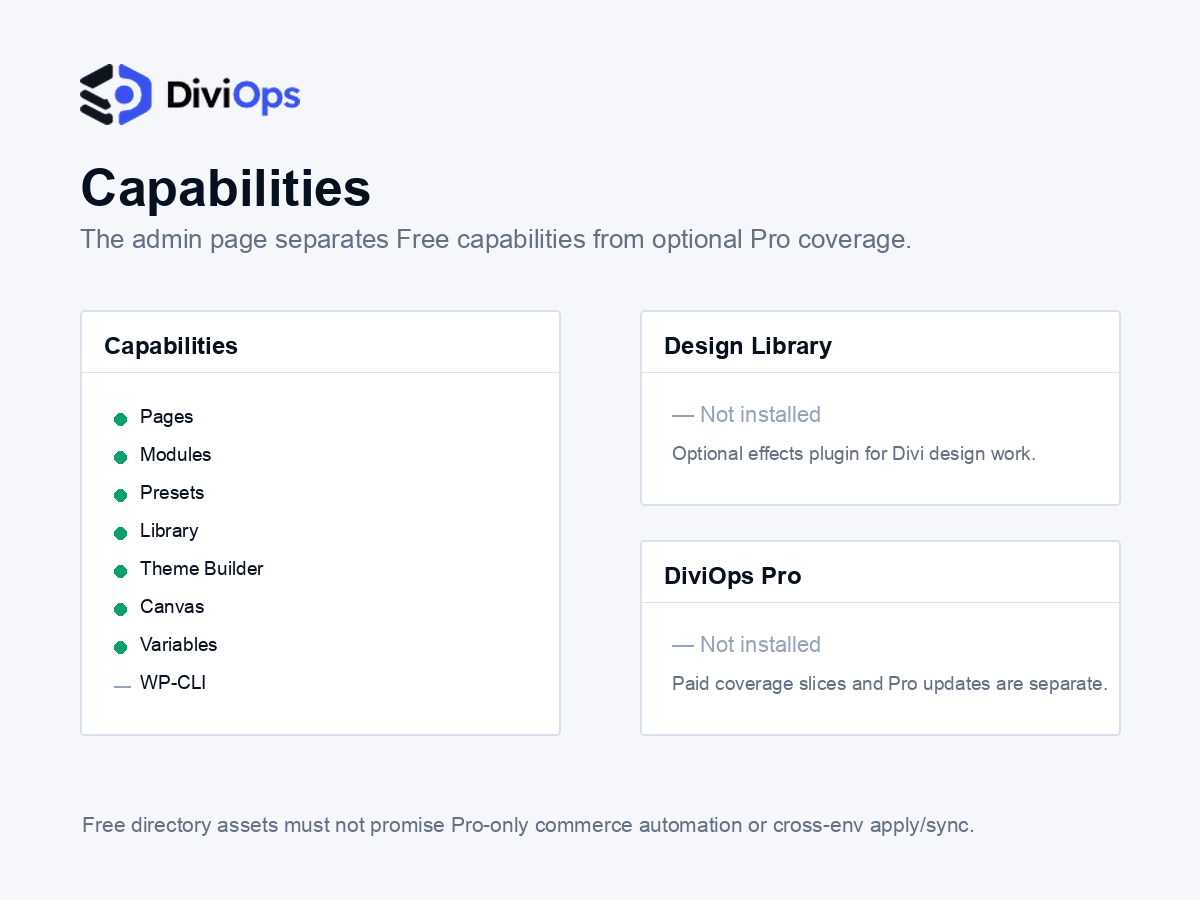Click the DiviOps logo icon

point(116,94)
